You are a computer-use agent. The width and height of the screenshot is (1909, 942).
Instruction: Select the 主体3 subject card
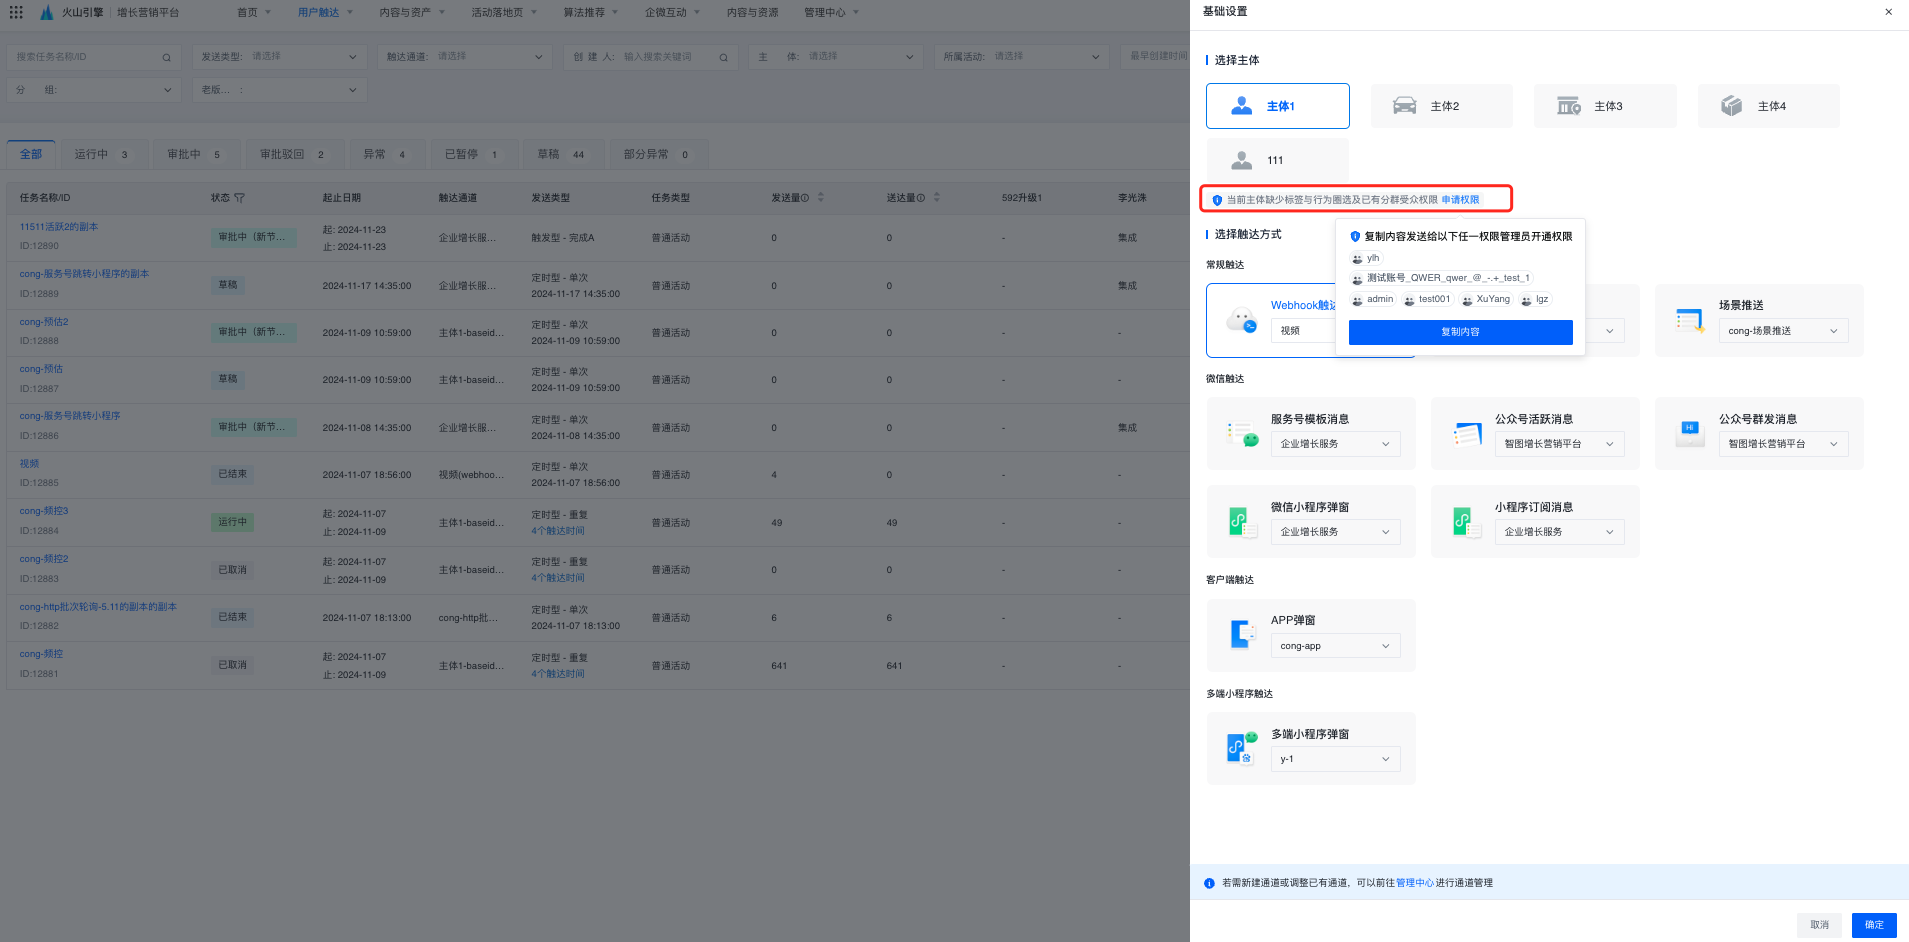point(1605,106)
